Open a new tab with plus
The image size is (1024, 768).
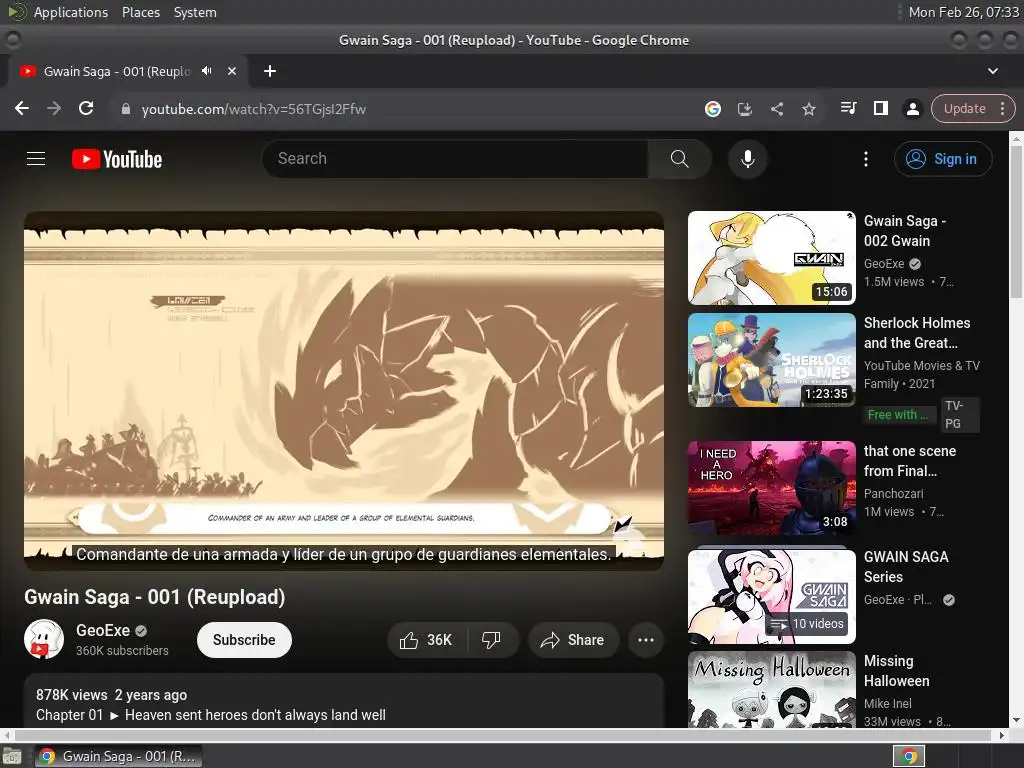270,71
